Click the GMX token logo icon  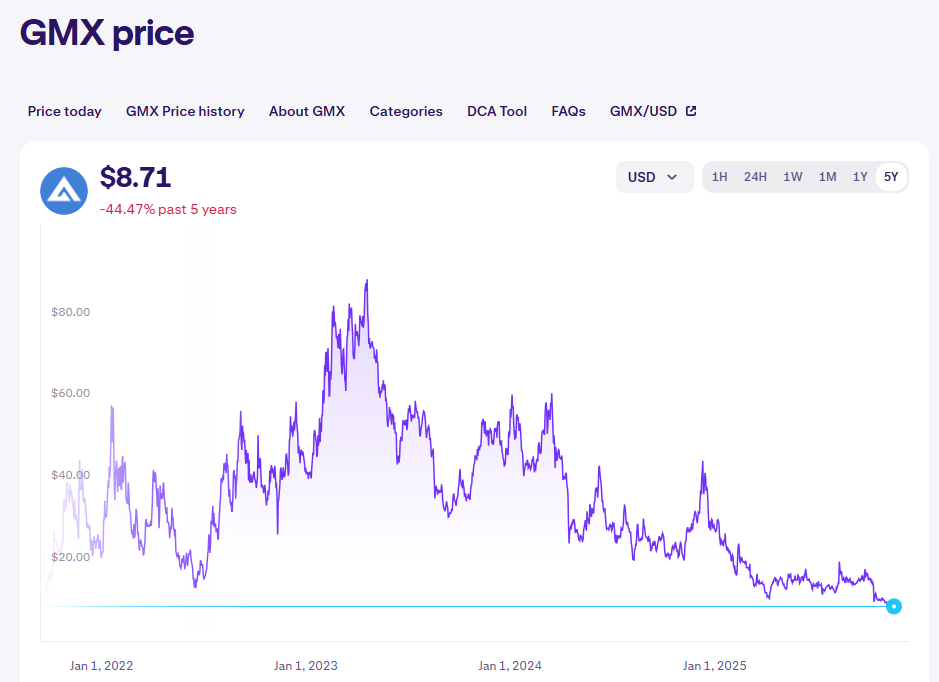(64, 191)
